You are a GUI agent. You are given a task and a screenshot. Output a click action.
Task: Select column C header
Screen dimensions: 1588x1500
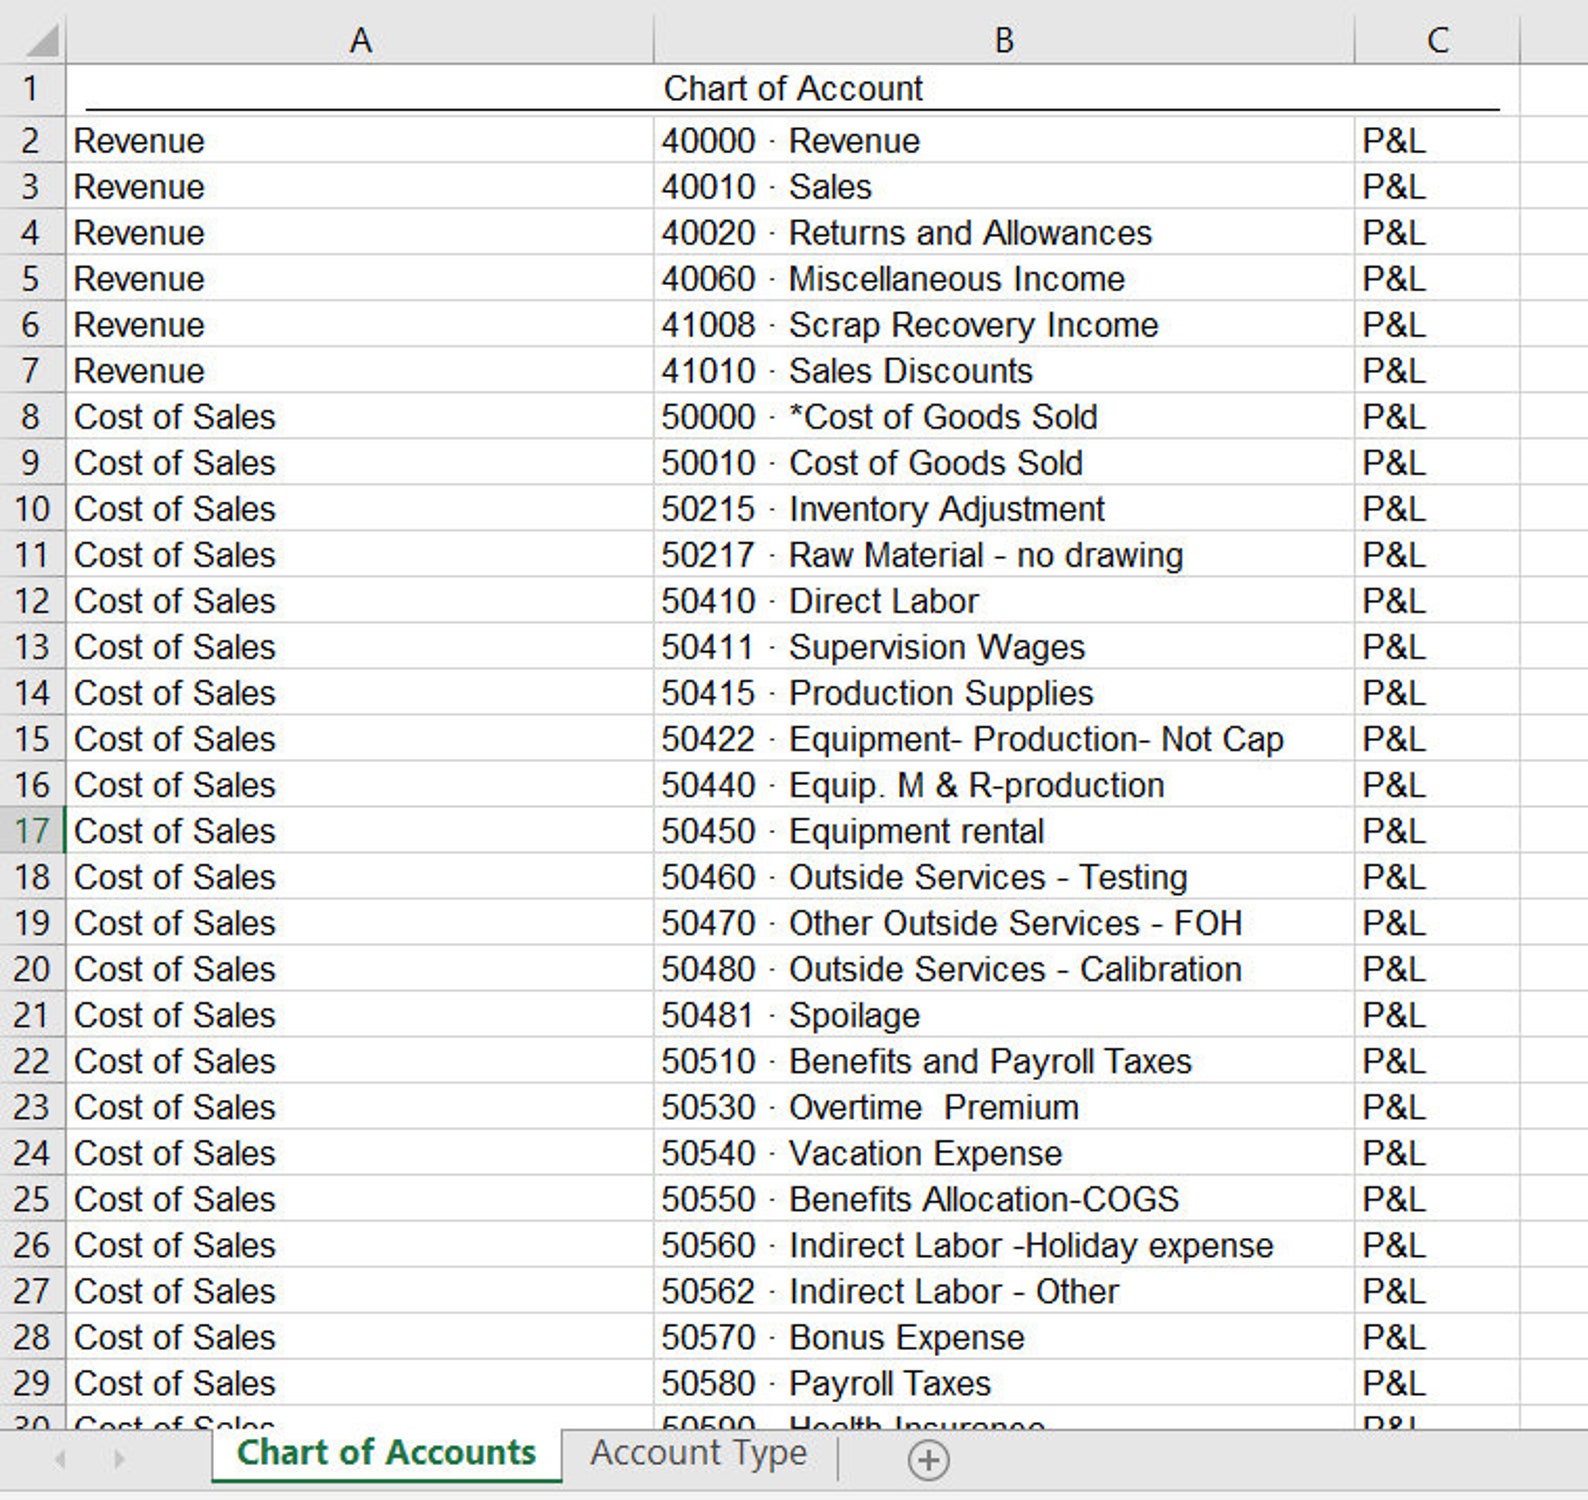[x=1437, y=39]
